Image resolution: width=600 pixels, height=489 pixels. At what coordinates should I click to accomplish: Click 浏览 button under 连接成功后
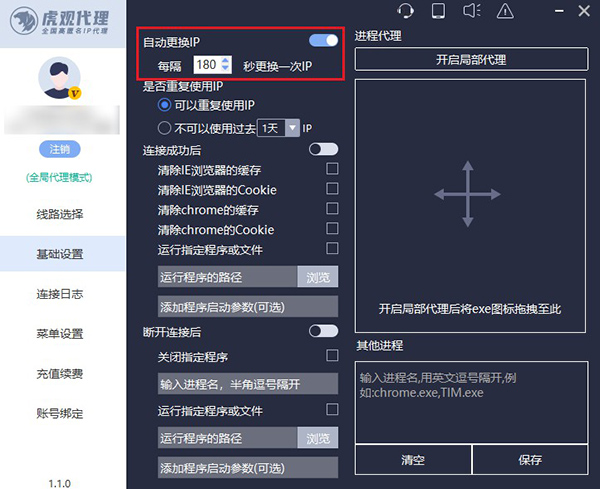coord(318,277)
